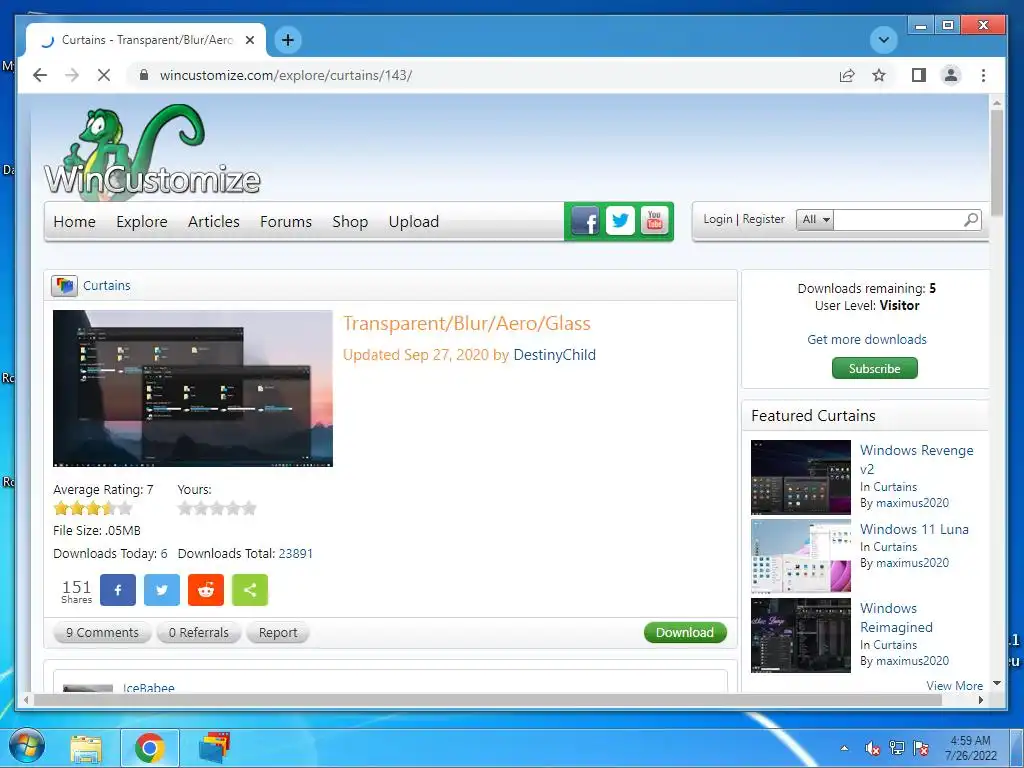The height and width of the screenshot is (768, 1024).
Task: Report this skin
Action: coord(278,632)
